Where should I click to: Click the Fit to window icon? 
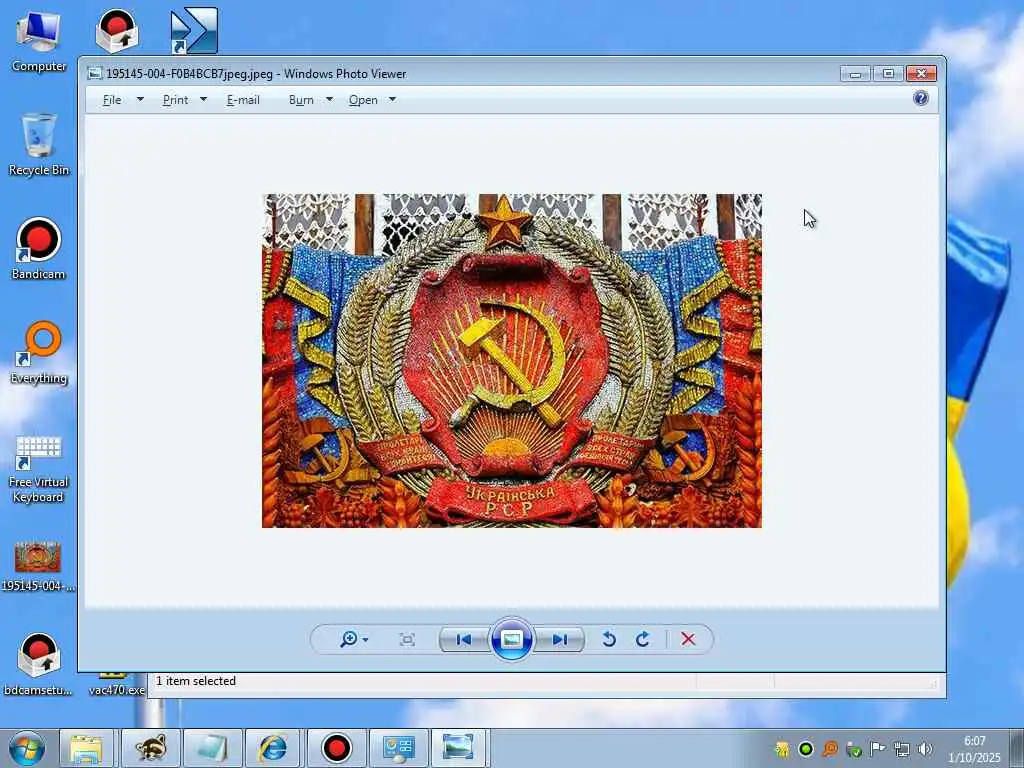click(407, 639)
